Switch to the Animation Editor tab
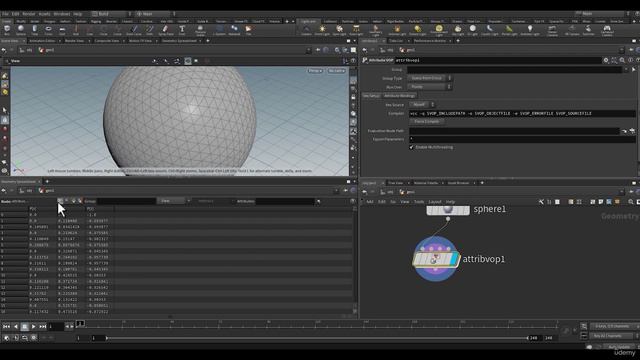Image resolution: width=640 pixels, height=360 pixels. [x=42, y=41]
